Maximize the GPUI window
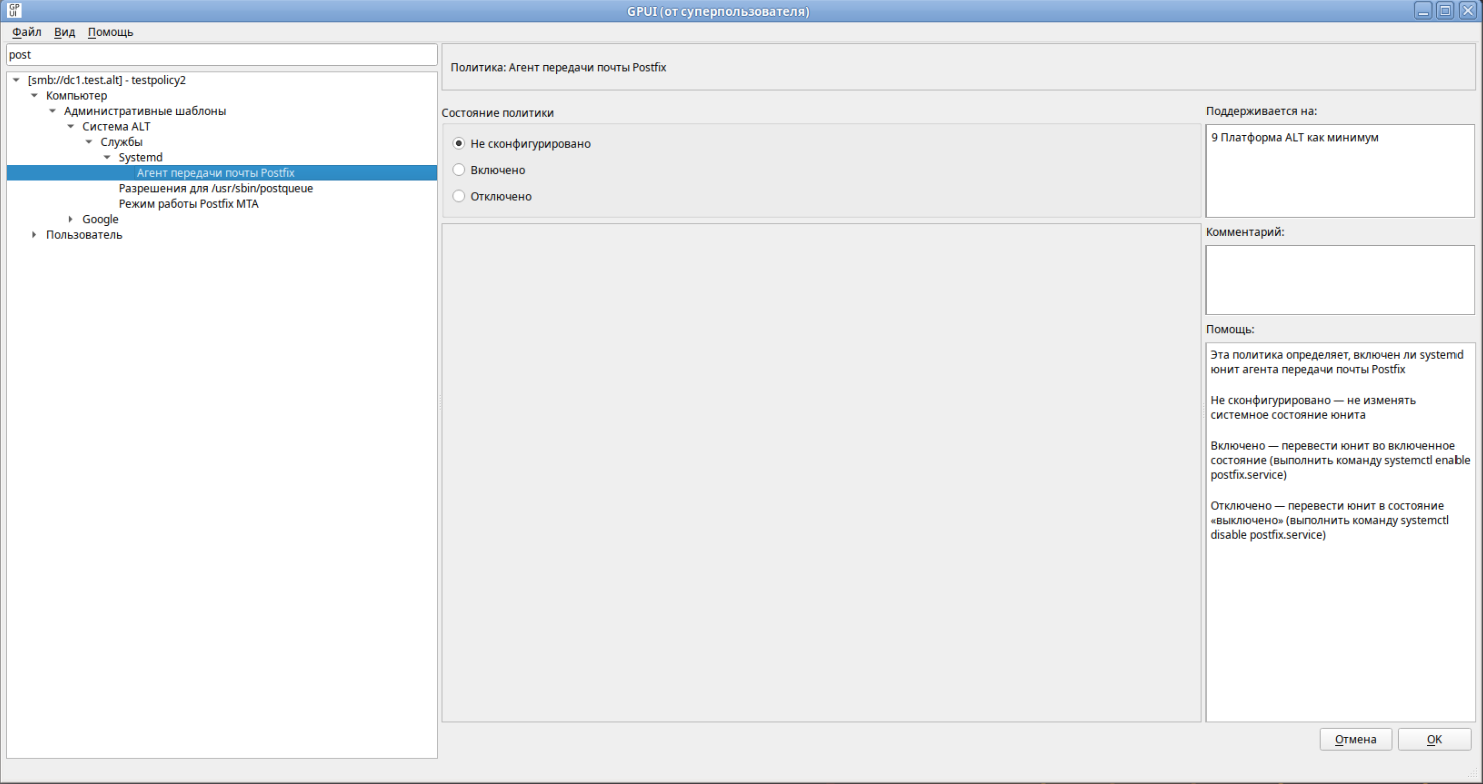The width and height of the screenshot is (1483, 784). point(1445,11)
